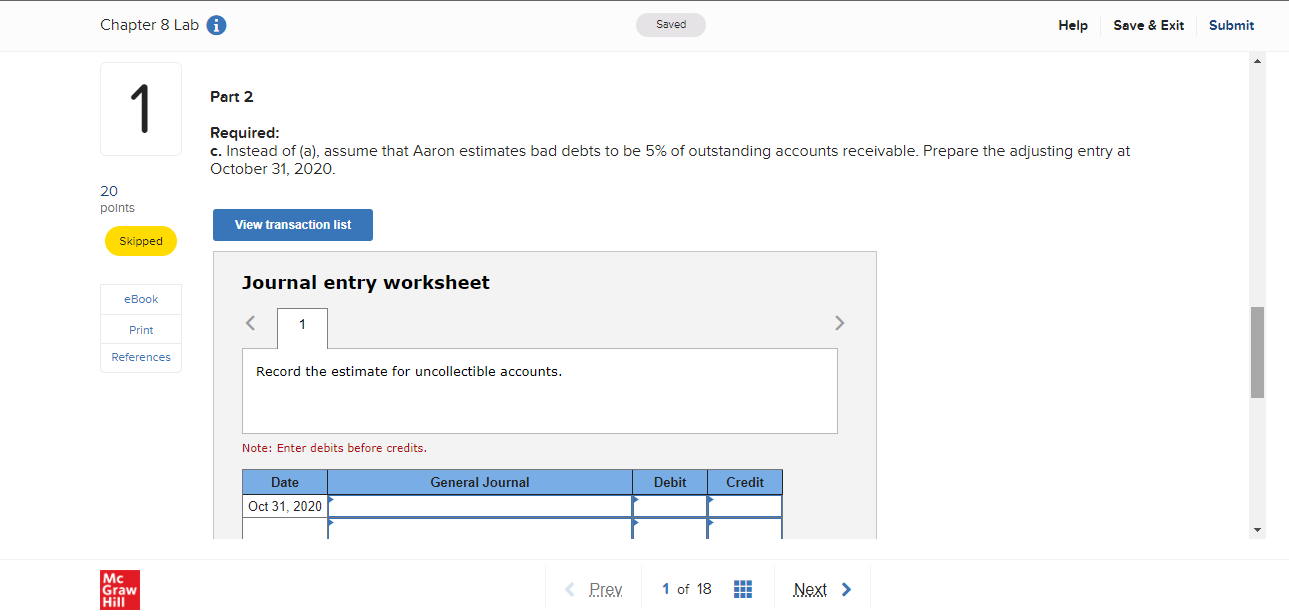The image size is (1289, 616).
Task: Click the Debit field for Oct 31, 2020
Action: [669, 506]
